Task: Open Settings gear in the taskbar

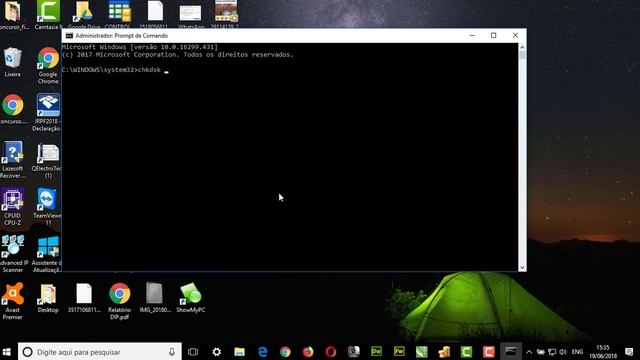Action: pyautogui.click(x=217, y=352)
